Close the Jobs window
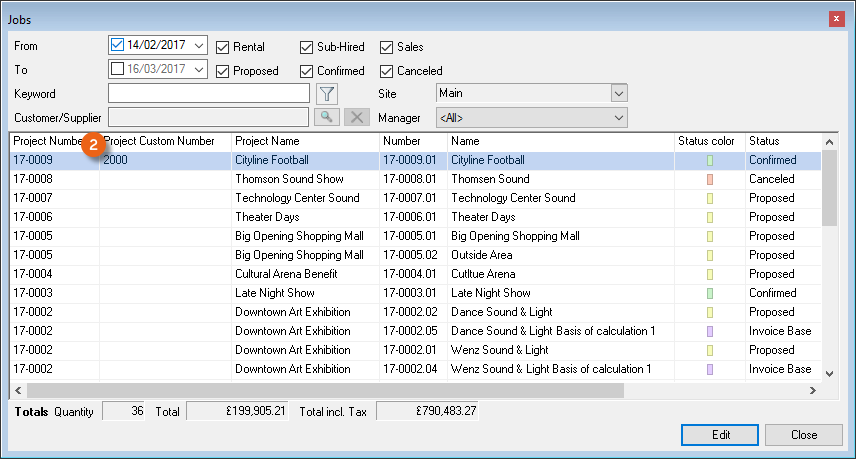This screenshot has width=856, height=459. click(x=836, y=19)
